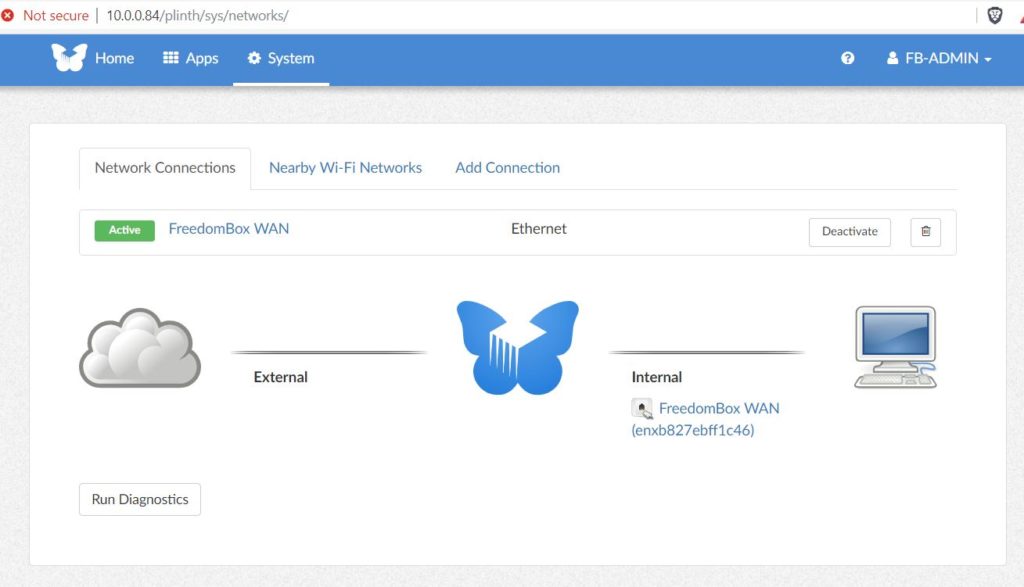Viewport: 1024px width, 587px height.
Task: Expand the FB-ADMIN user dropdown
Action: click(939, 58)
